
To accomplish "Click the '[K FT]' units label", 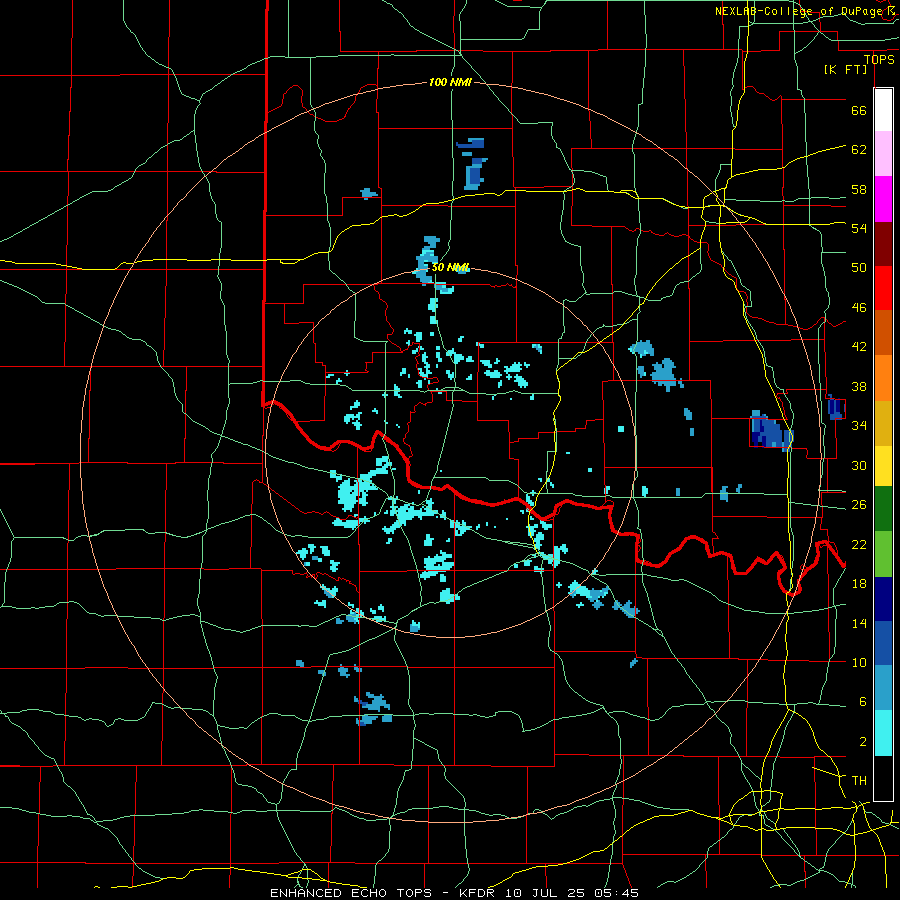I will point(845,70).
